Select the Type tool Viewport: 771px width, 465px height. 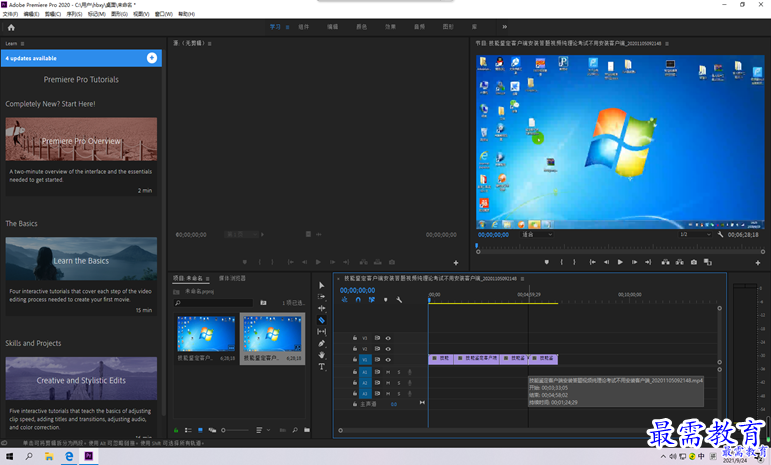pos(322,367)
